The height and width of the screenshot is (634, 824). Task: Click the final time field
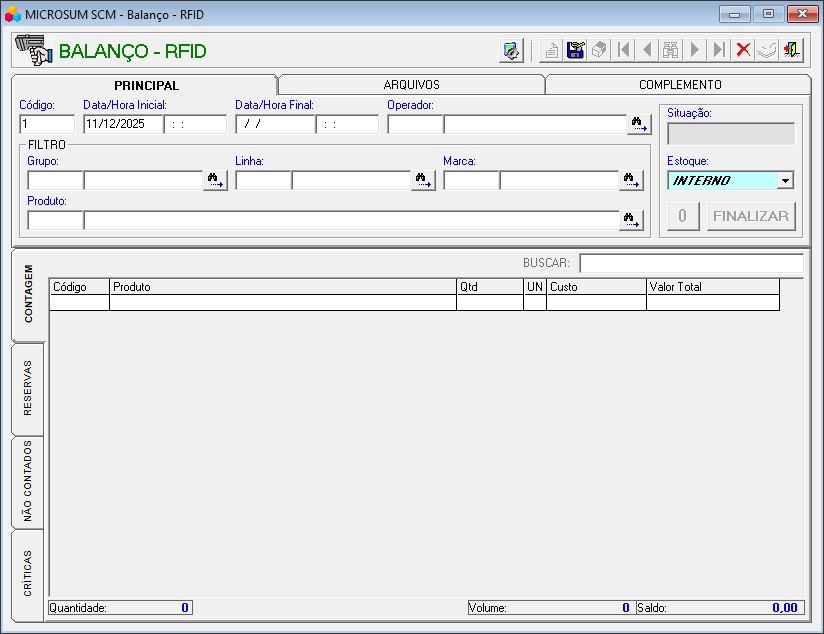(347, 124)
